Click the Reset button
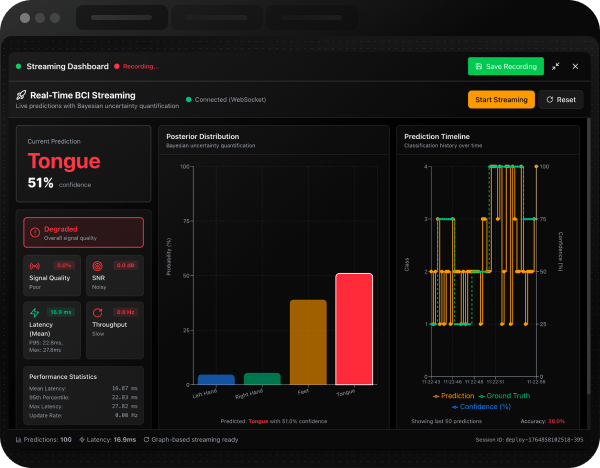 560,99
